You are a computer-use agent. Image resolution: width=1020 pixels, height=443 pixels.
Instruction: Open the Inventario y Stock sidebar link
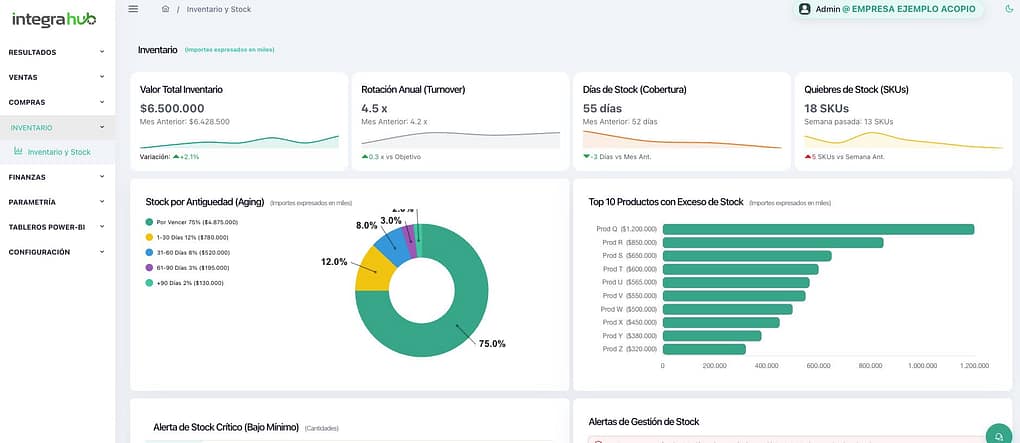click(59, 152)
